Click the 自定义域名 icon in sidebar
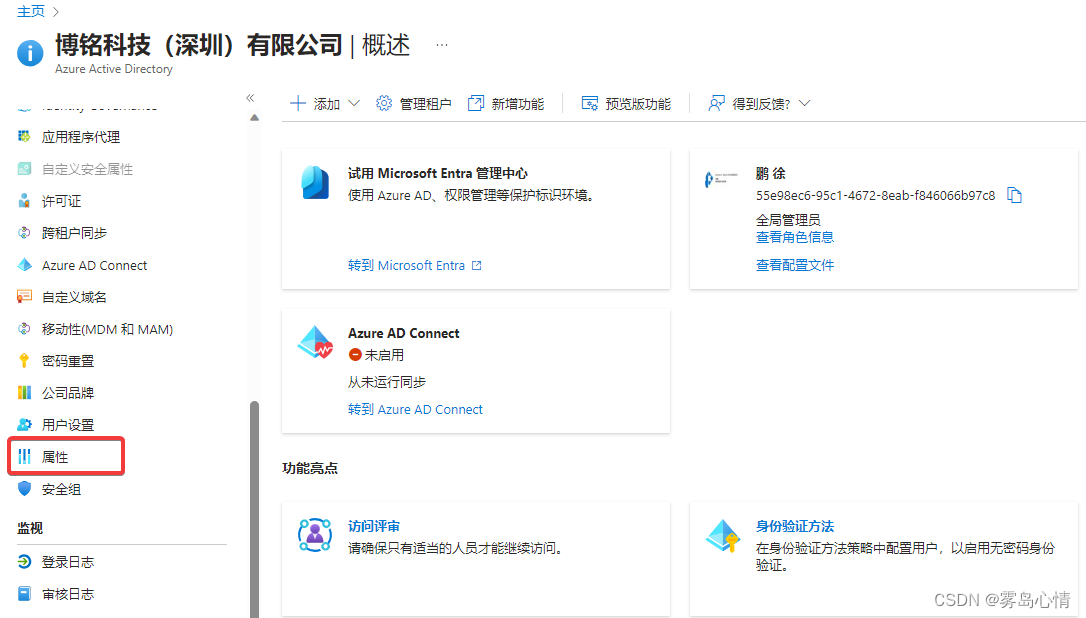Screen dimensions: 1086x618 [x=24, y=297]
